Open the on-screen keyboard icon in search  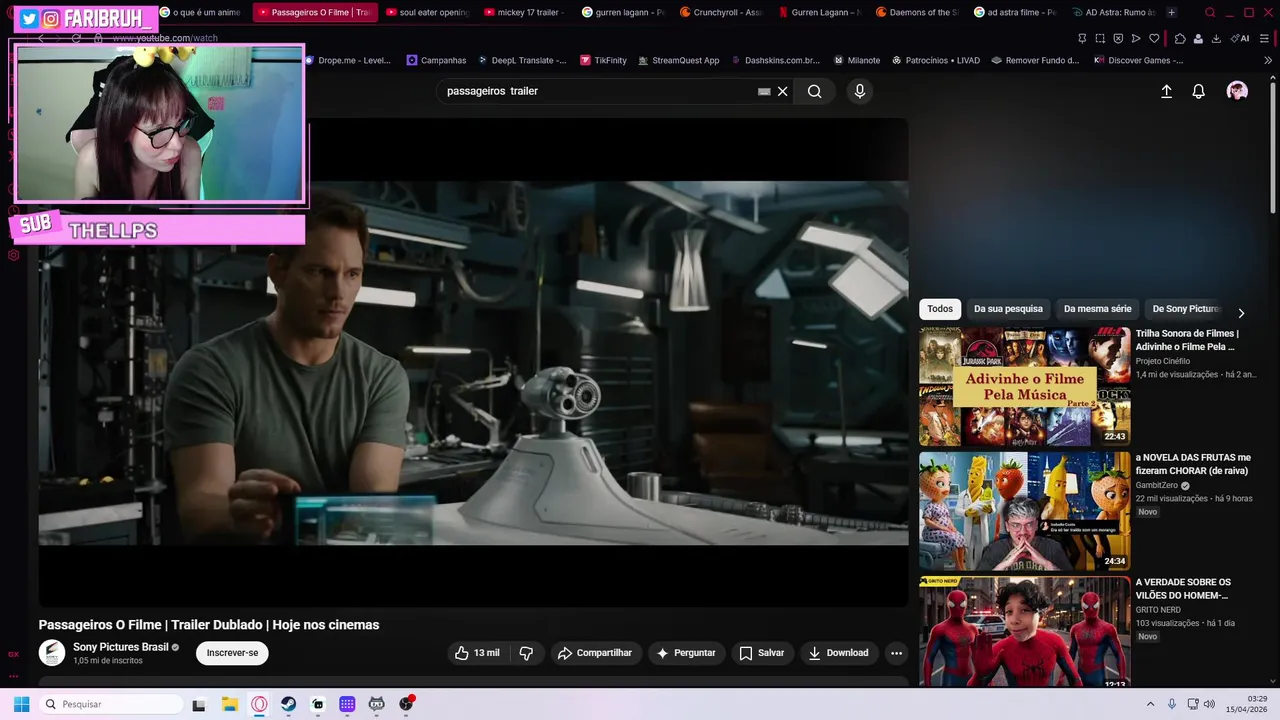764,91
